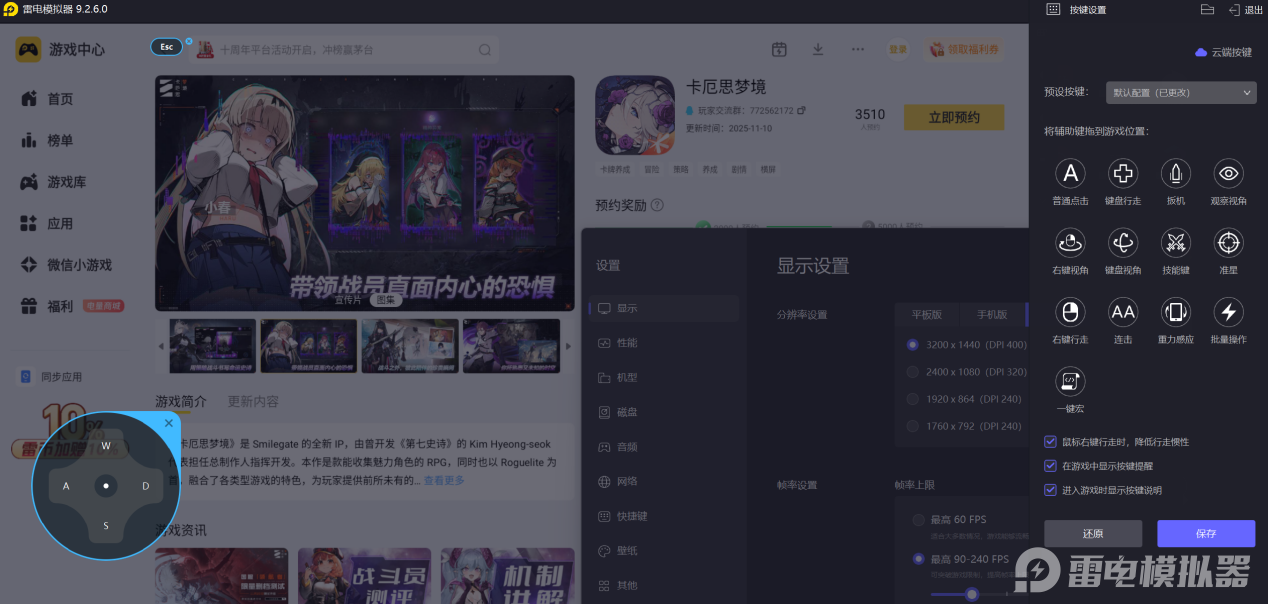Switch to 游戏简介 tab

pos(181,401)
